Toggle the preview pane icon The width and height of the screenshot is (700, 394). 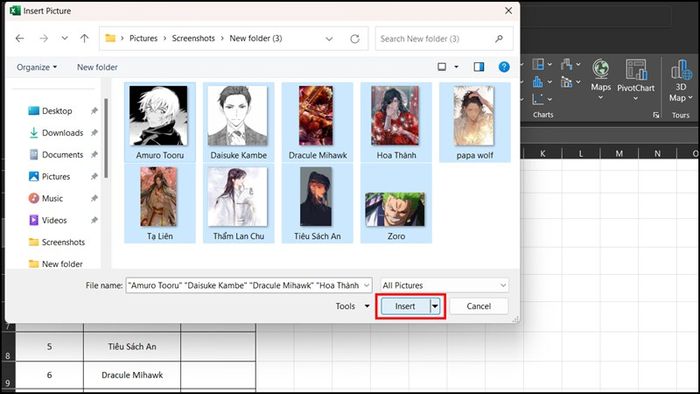point(479,67)
